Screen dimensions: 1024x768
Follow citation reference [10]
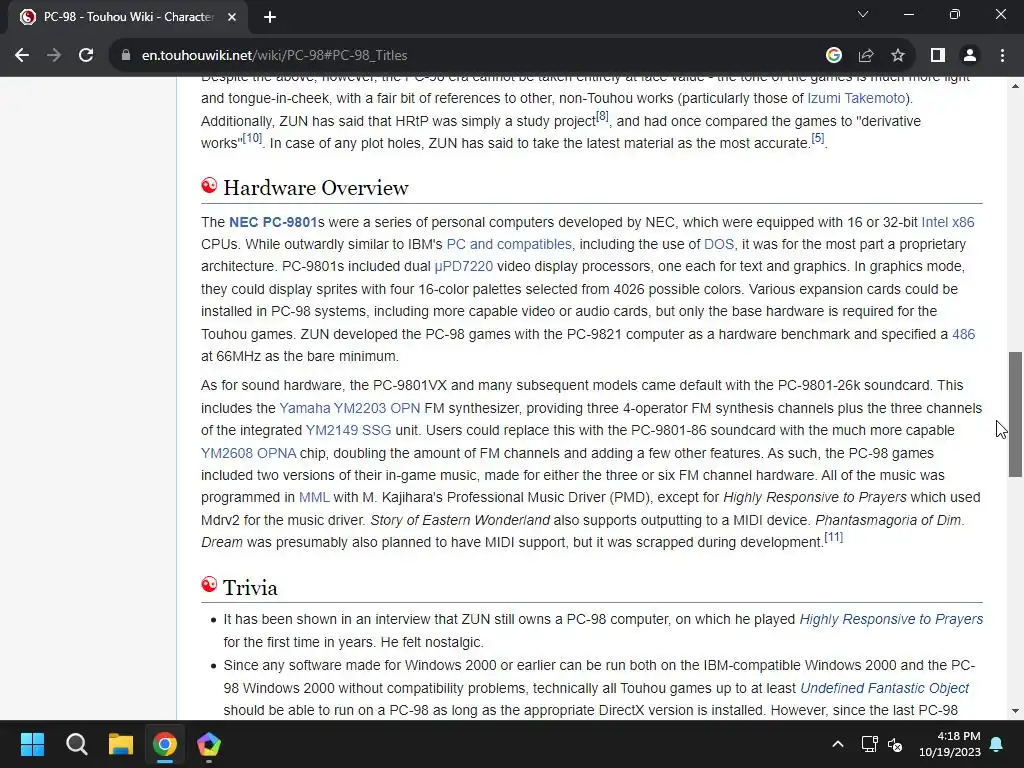(x=252, y=138)
